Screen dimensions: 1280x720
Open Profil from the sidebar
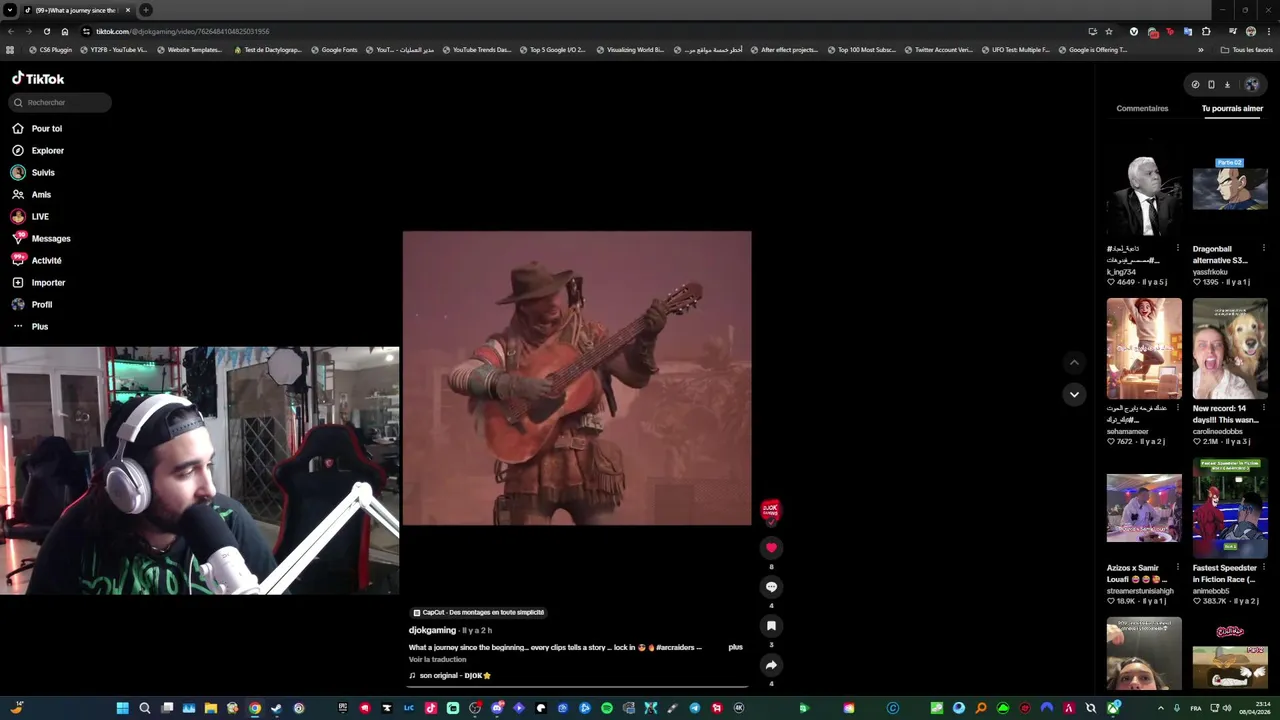32,304
